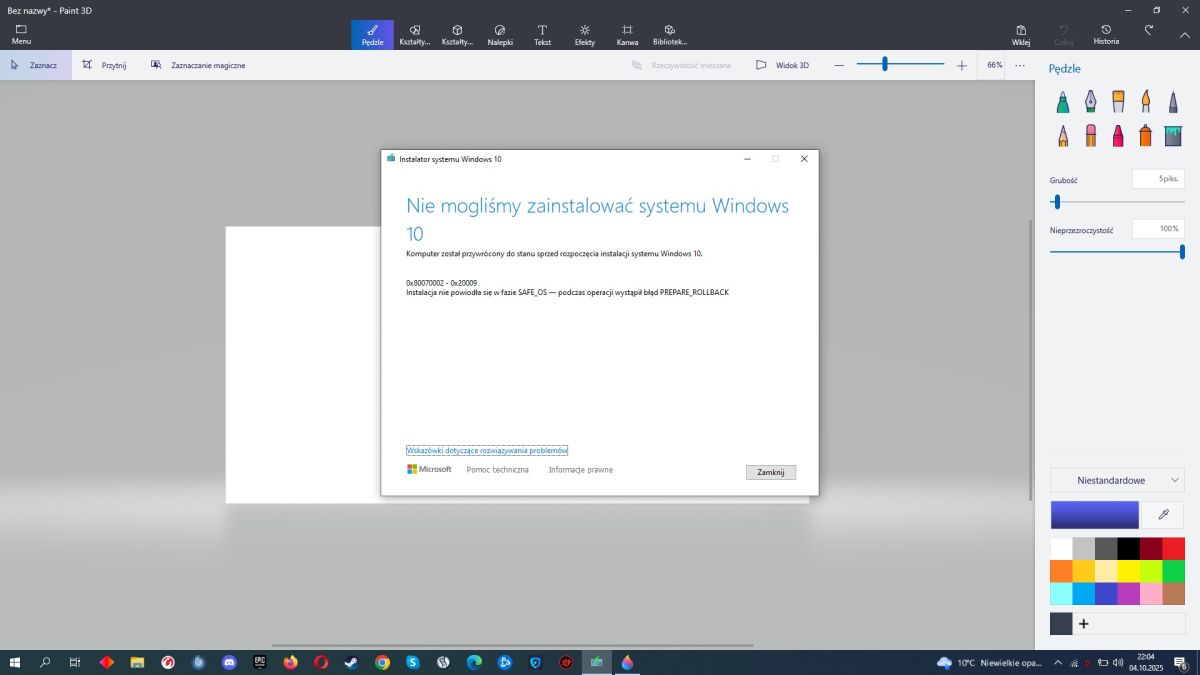Screen dimensions: 1200x675
Task: Open the Tekst tab
Action: (542, 34)
